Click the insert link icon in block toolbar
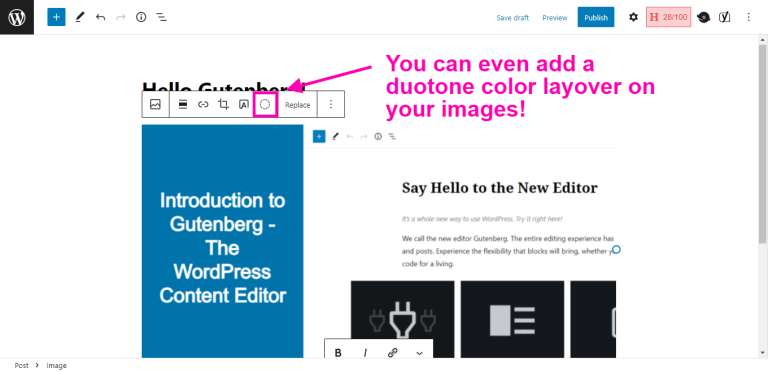The width and height of the screenshot is (768, 372). pyautogui.click(x=203, y=104)
